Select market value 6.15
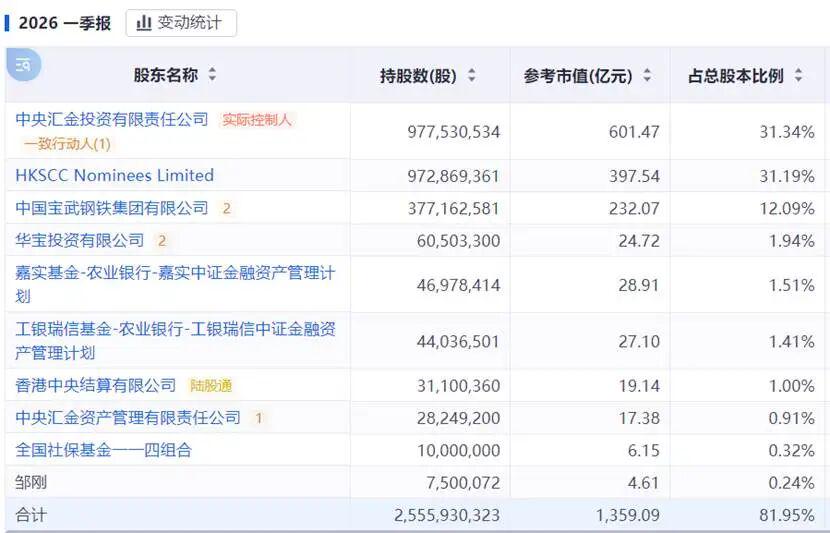This screenshot has width=830, height=533. pos(644,450)
